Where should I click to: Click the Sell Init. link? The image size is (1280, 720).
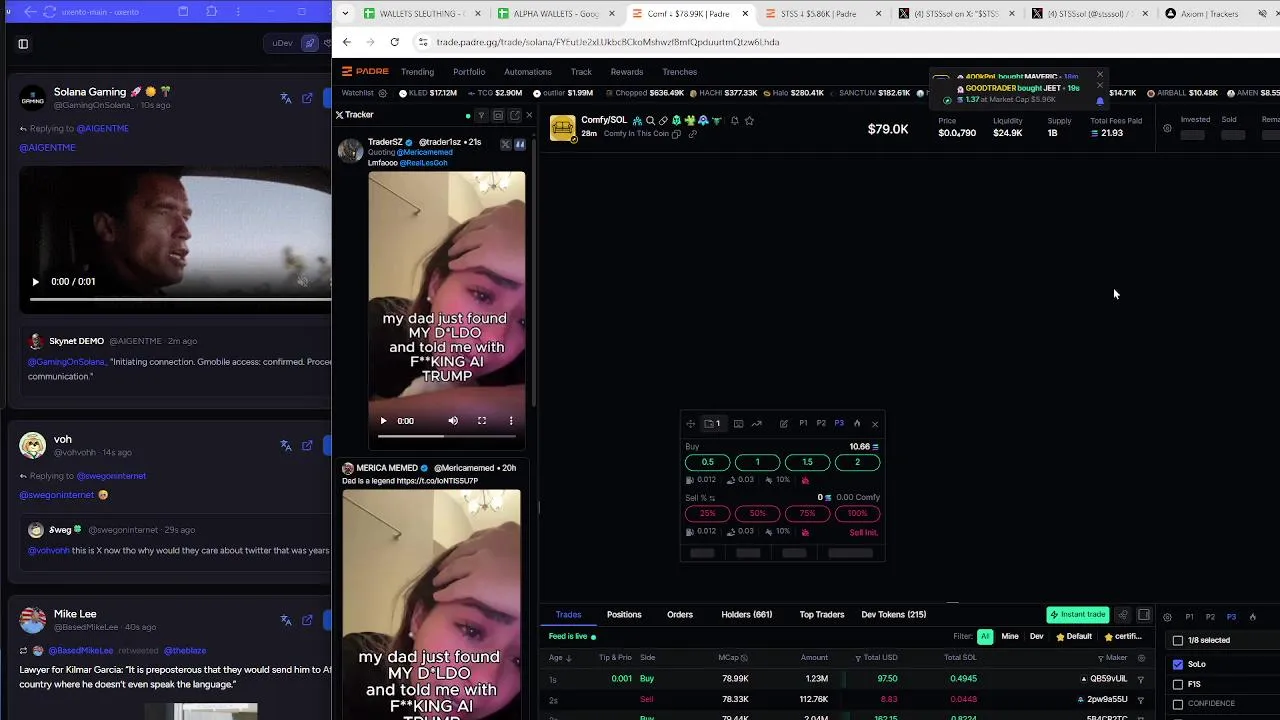pos(864,532)
